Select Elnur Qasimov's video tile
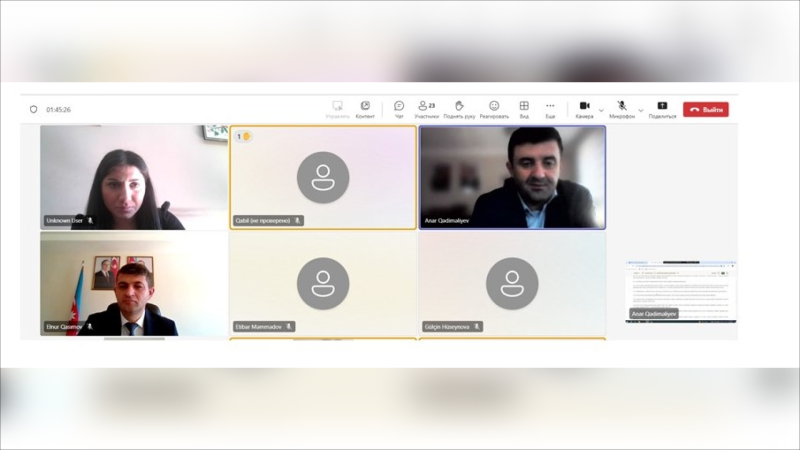Image resolution: width=800 pixels, height=450 pixels. 134,284
